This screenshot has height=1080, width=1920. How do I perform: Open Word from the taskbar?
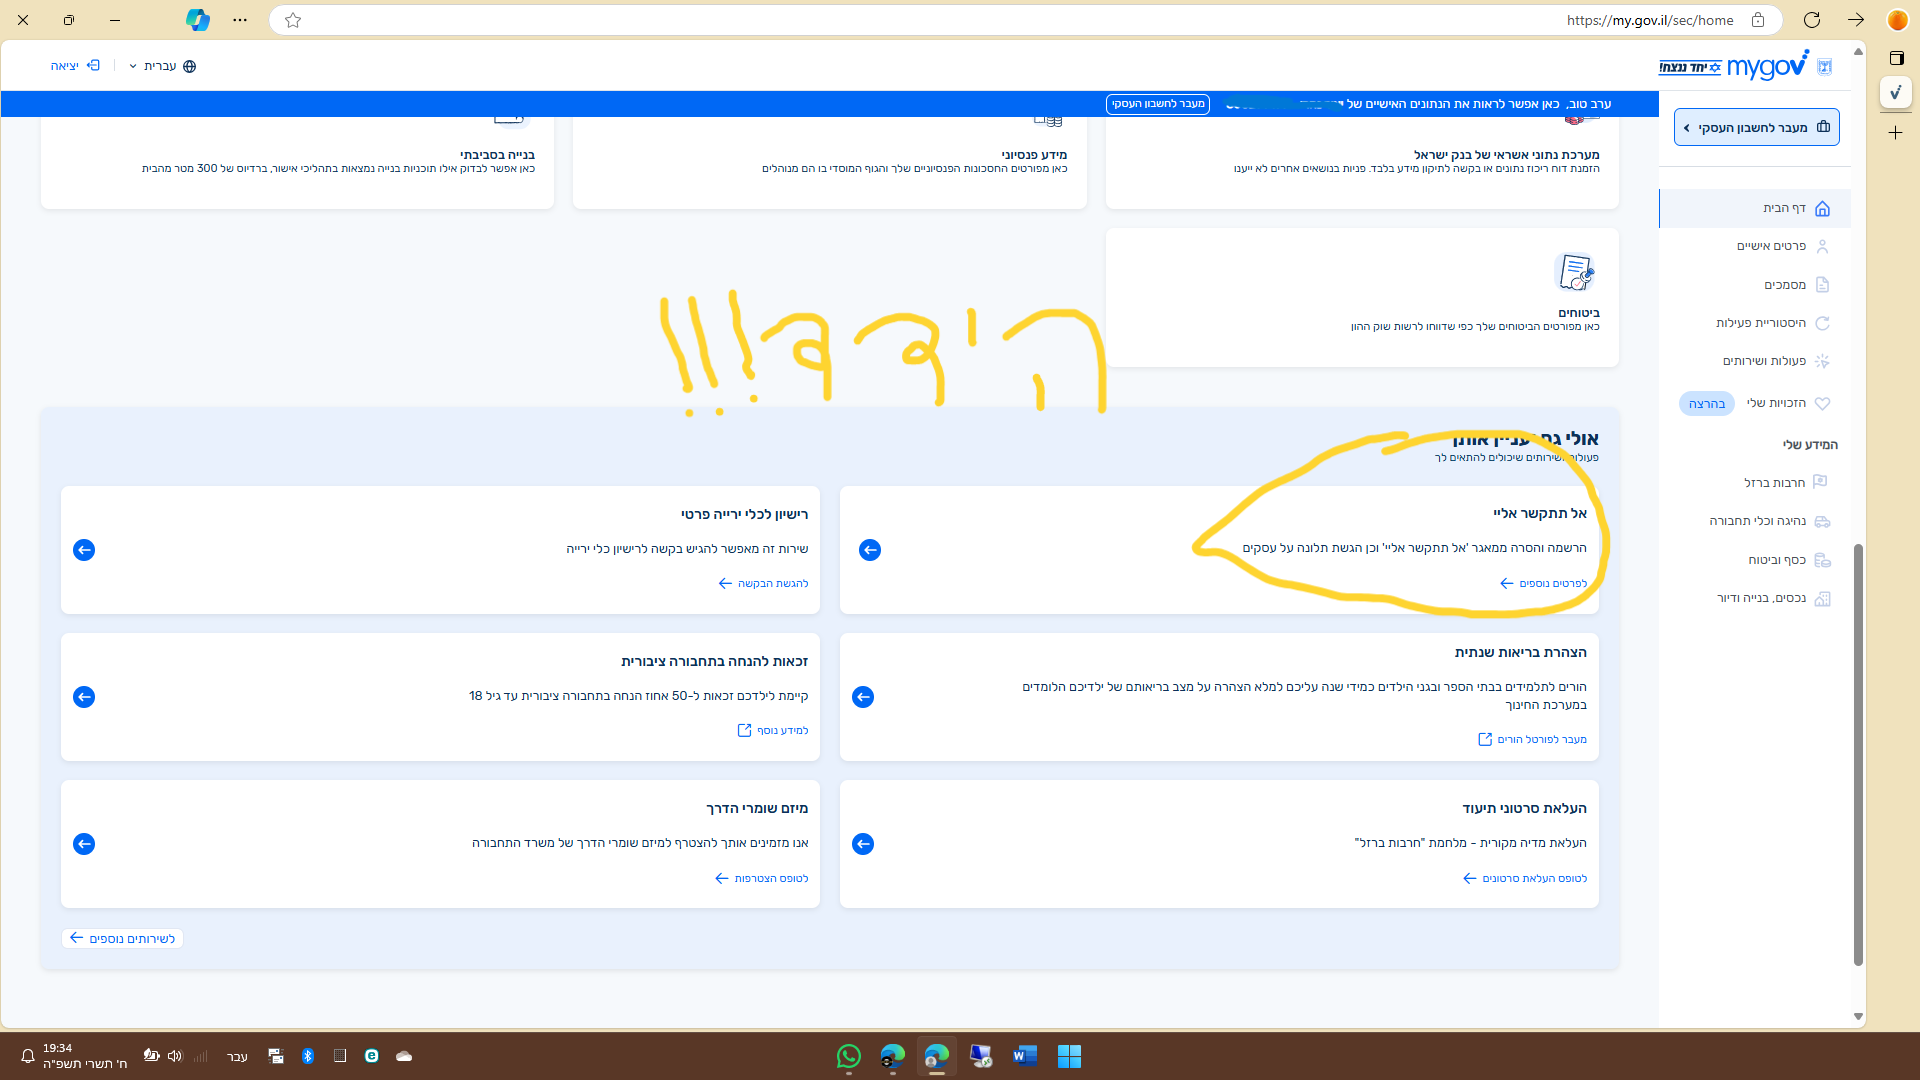[x=1024, y=1056]
